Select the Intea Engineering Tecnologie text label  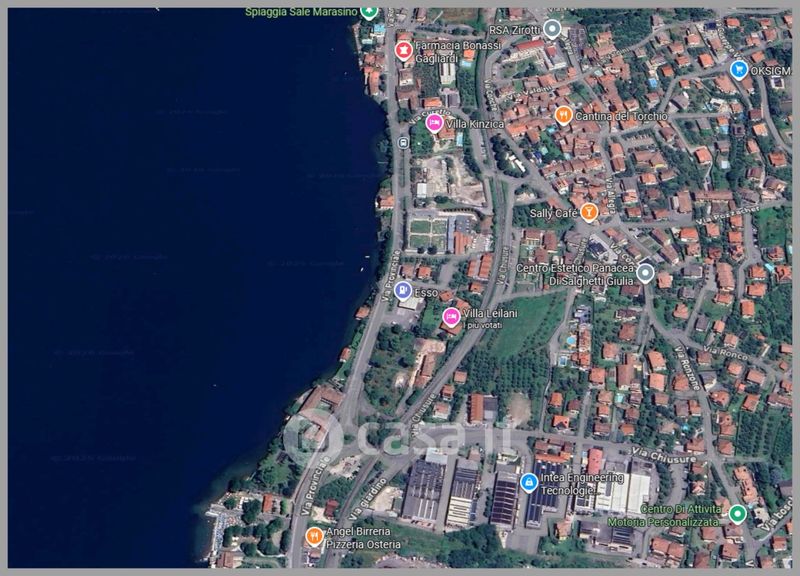(x=582, y=484)
